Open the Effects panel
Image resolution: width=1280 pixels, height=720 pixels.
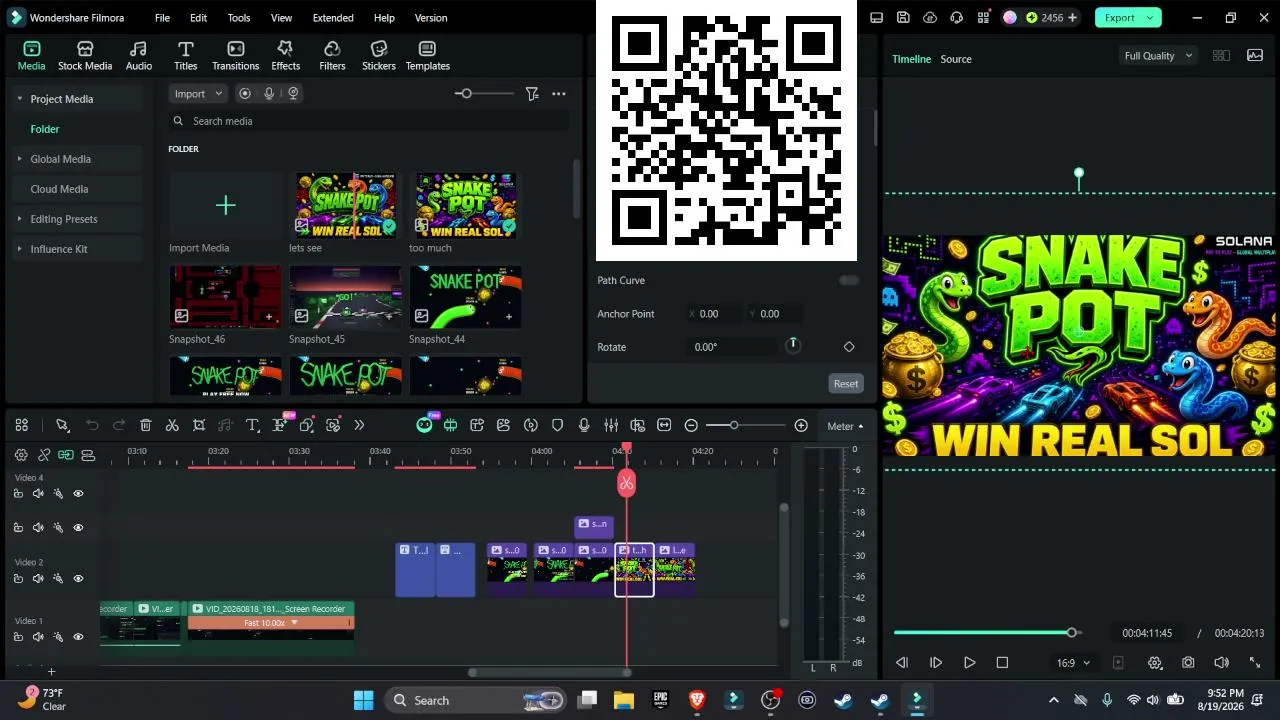pos(286,56)
